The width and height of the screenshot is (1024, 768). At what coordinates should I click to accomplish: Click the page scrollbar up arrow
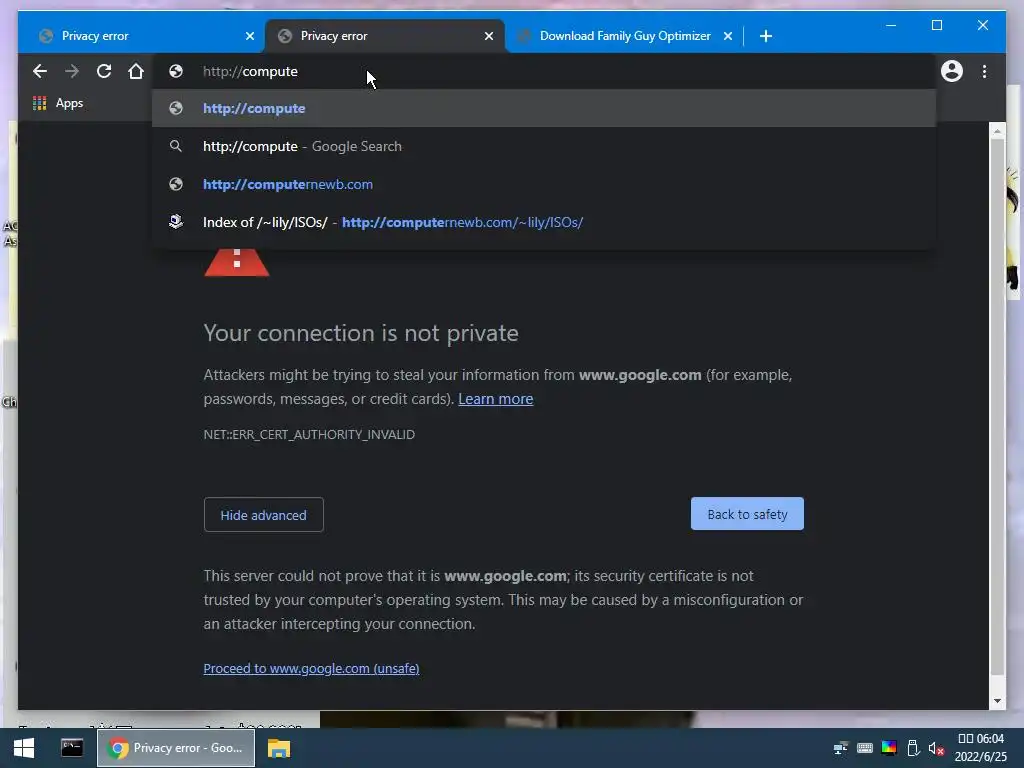(997, 131)
